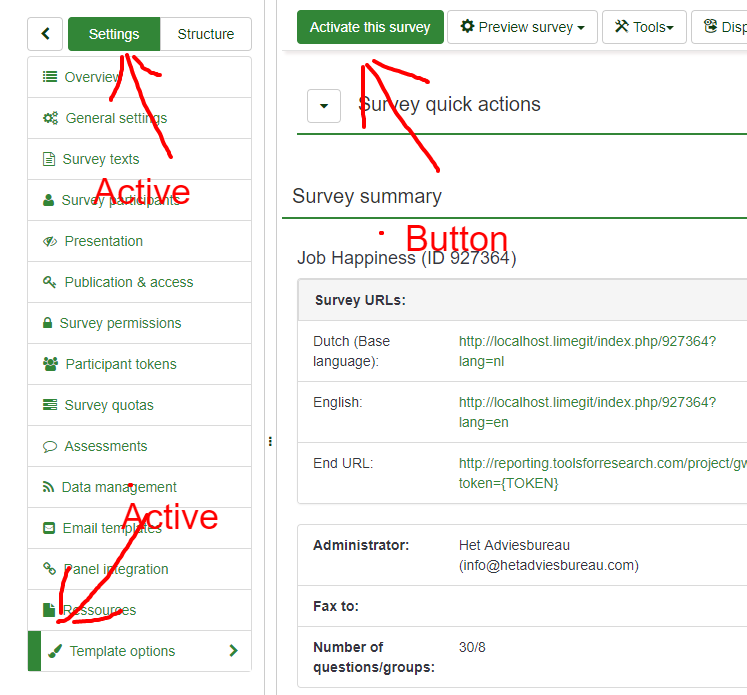Click the Preview survey gear icon
The height and width of the screenshot is (695, 747).
(467, 26)
